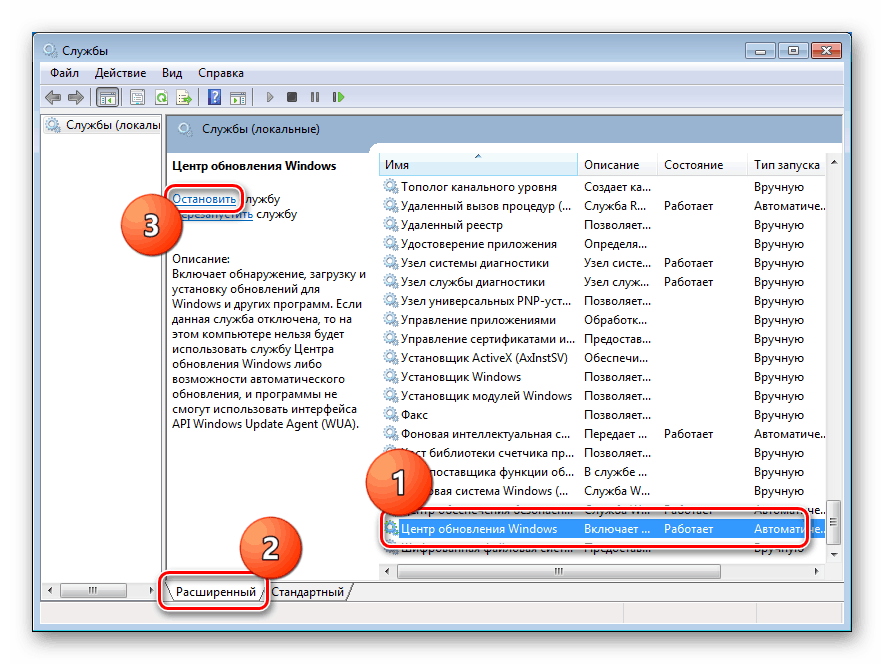The height and width of the screenshot is (664, 884).
Task: Open the Действие menu
Action: (x=120, y=73)
